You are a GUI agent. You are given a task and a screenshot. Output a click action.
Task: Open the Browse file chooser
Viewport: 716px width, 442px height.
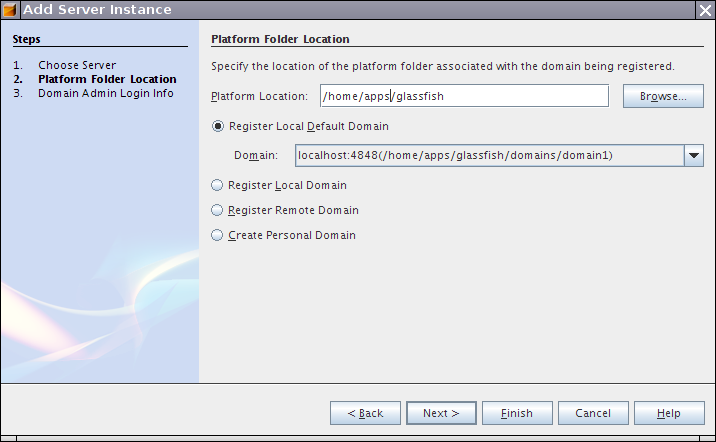tap(663, 97)
